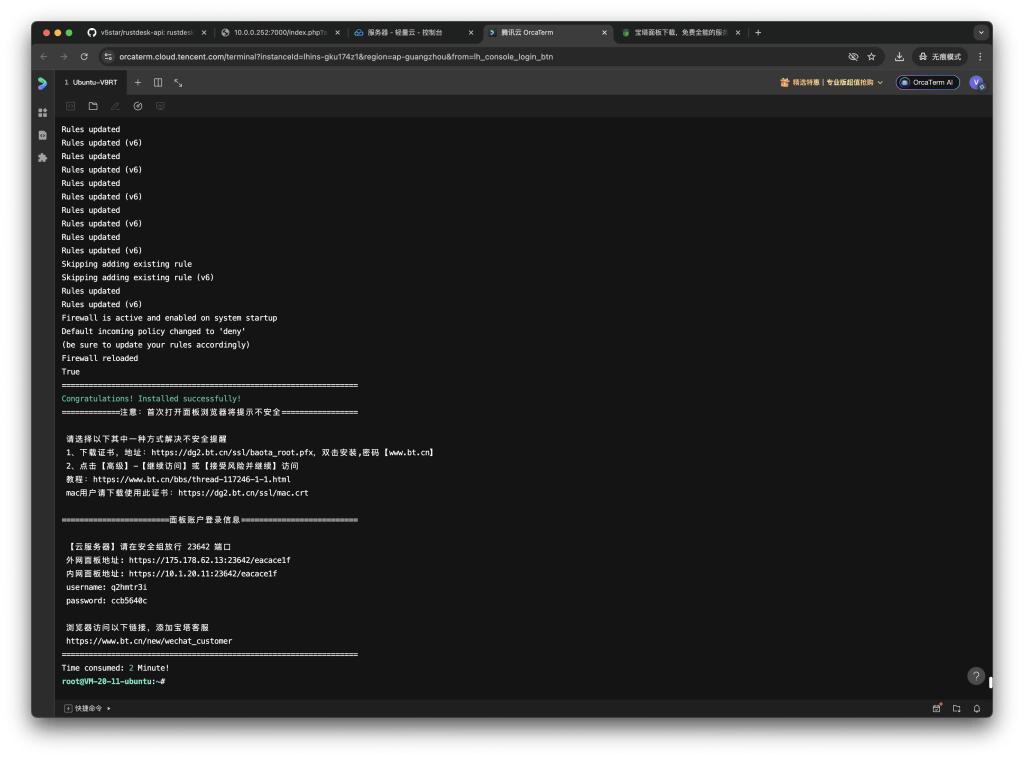Expand the 快捷命令 quick commands panel
The image size is (1024, 759).
coord(88,708)
